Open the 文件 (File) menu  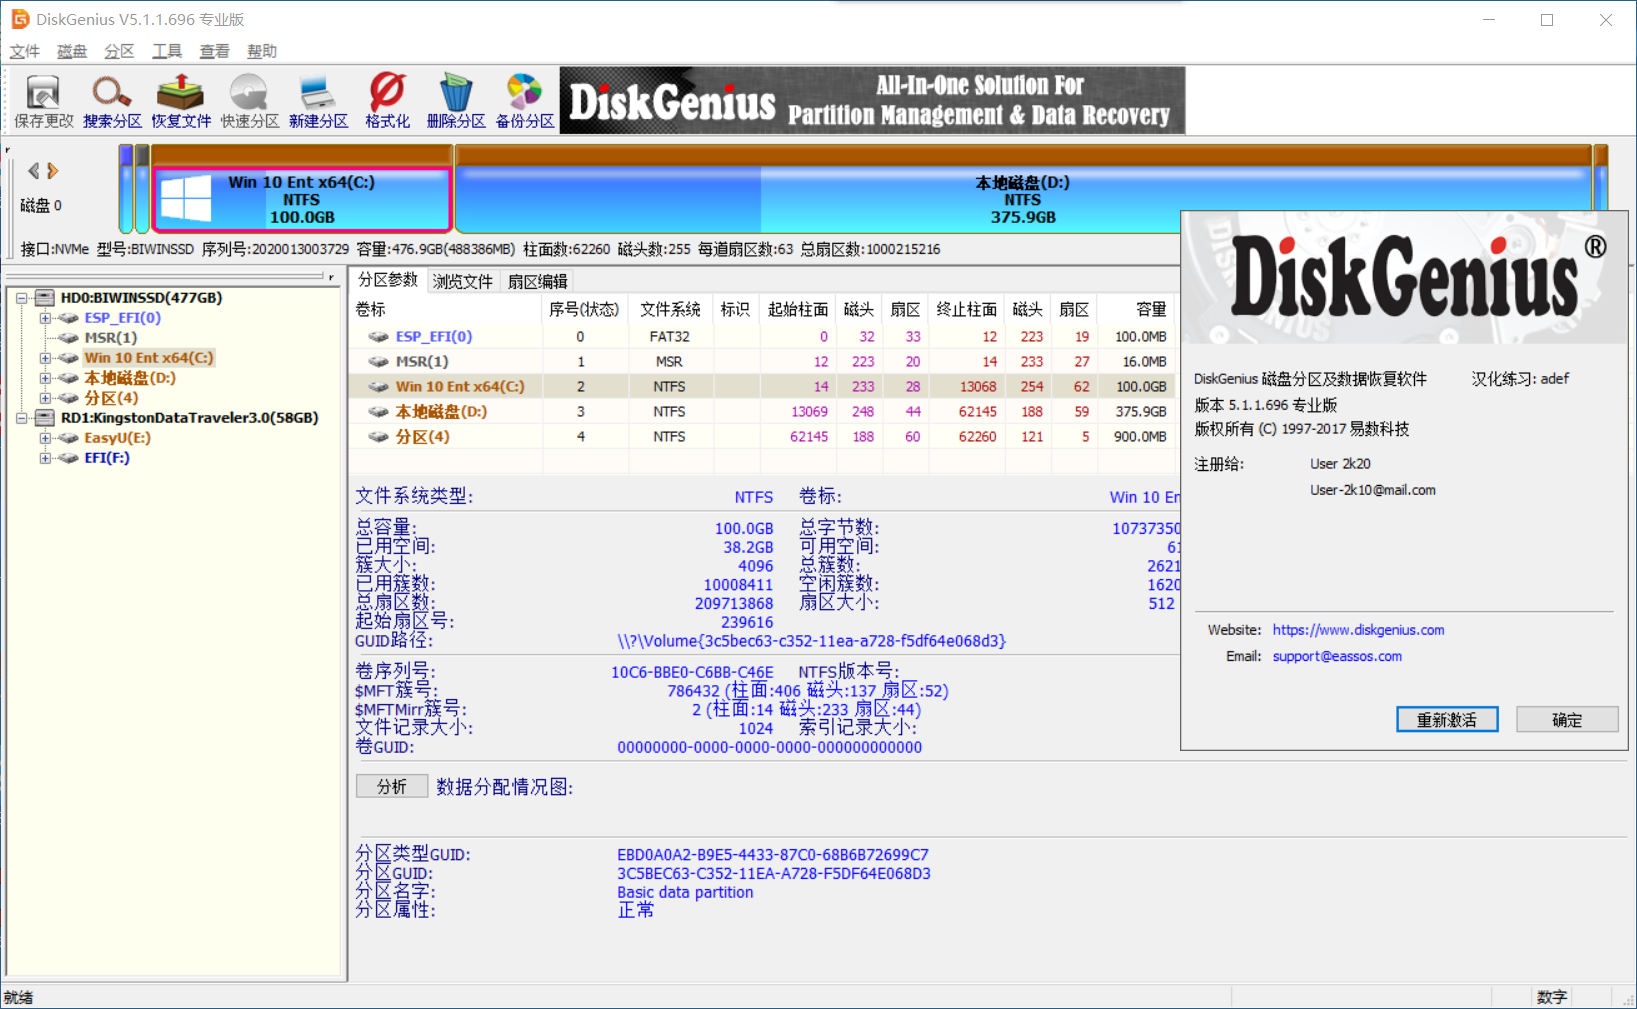[x=25, y=51]
